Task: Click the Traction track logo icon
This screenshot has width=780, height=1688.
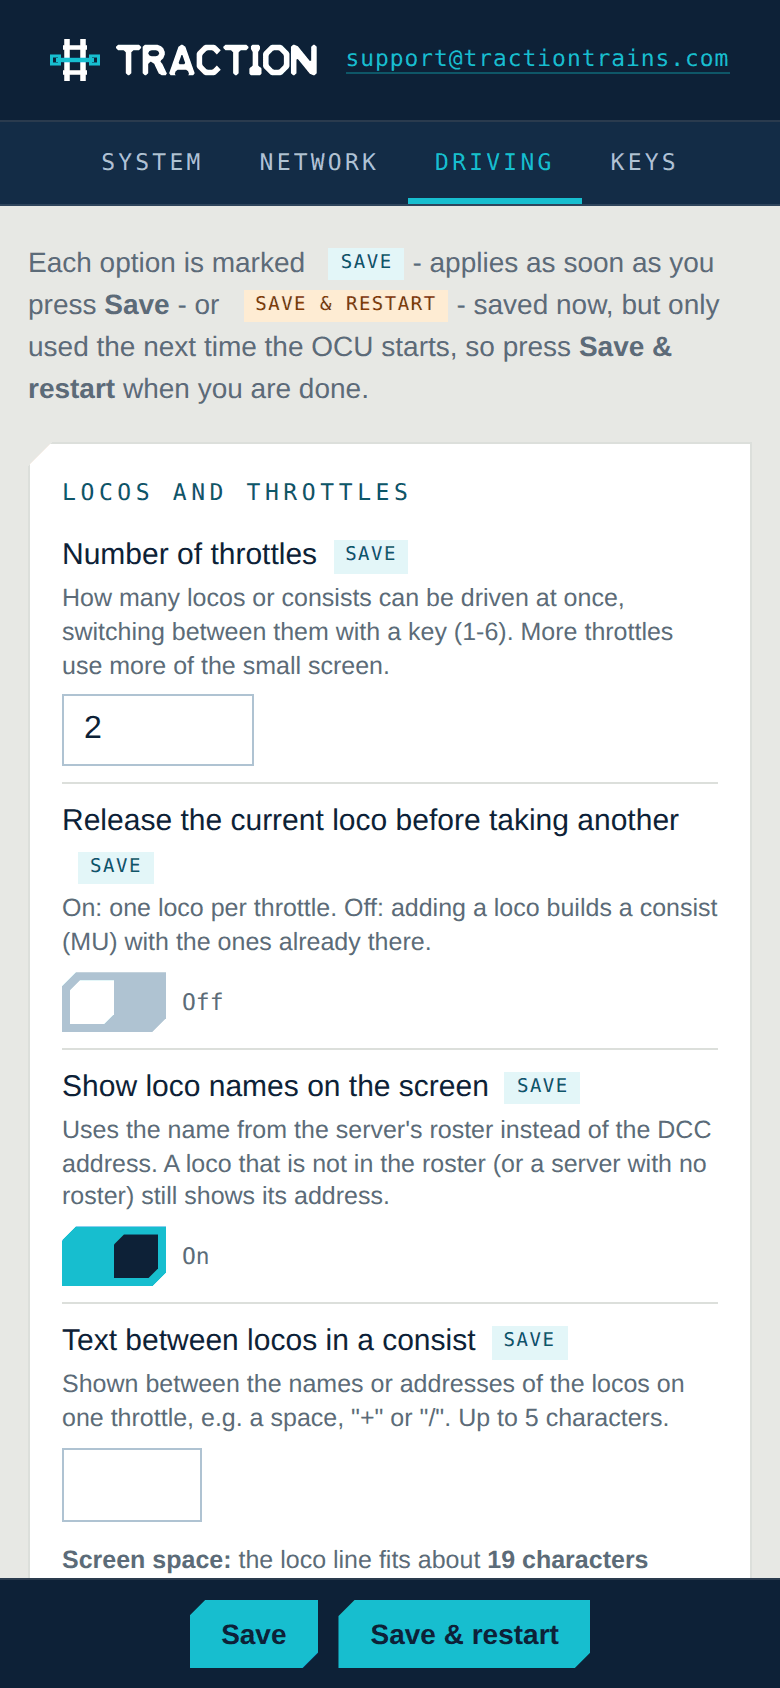Action: click(x=75, y=60)
